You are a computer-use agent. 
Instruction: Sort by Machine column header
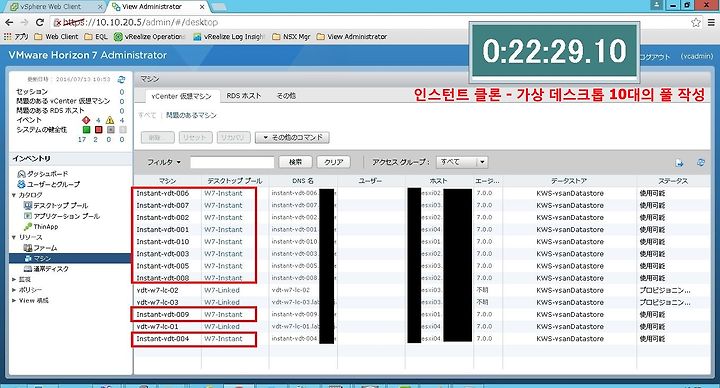168,181
